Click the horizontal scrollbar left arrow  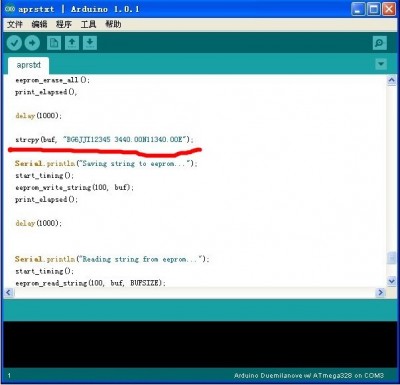(9, 293)
